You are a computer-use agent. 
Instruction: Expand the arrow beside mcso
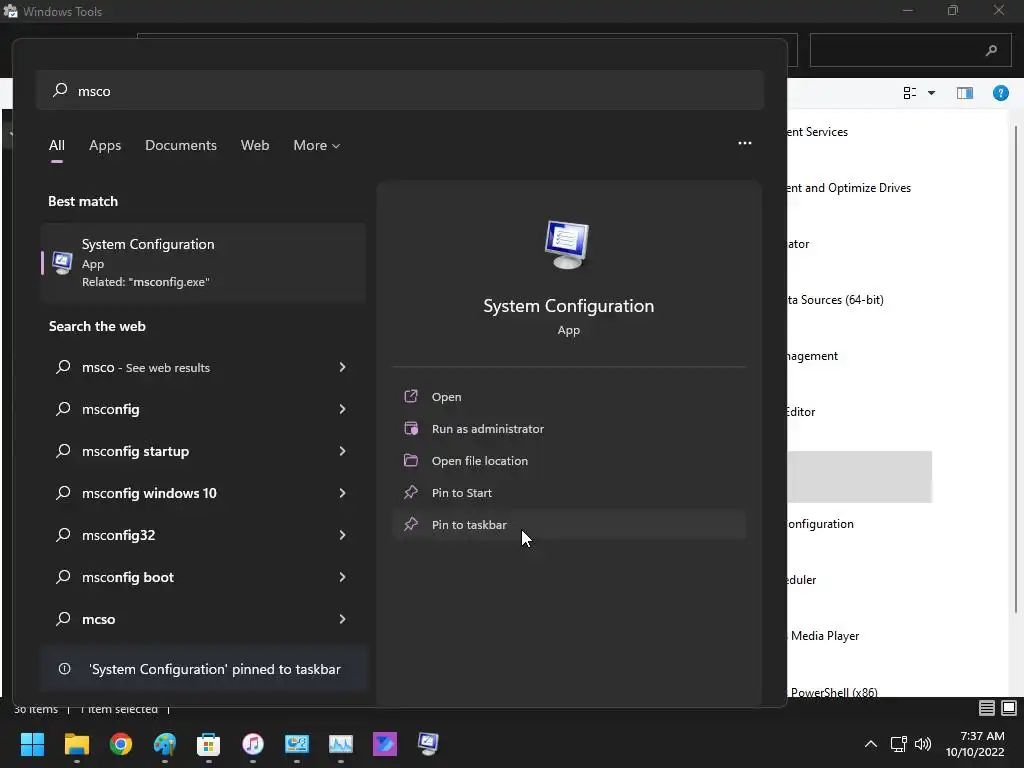tap(342, 618)
